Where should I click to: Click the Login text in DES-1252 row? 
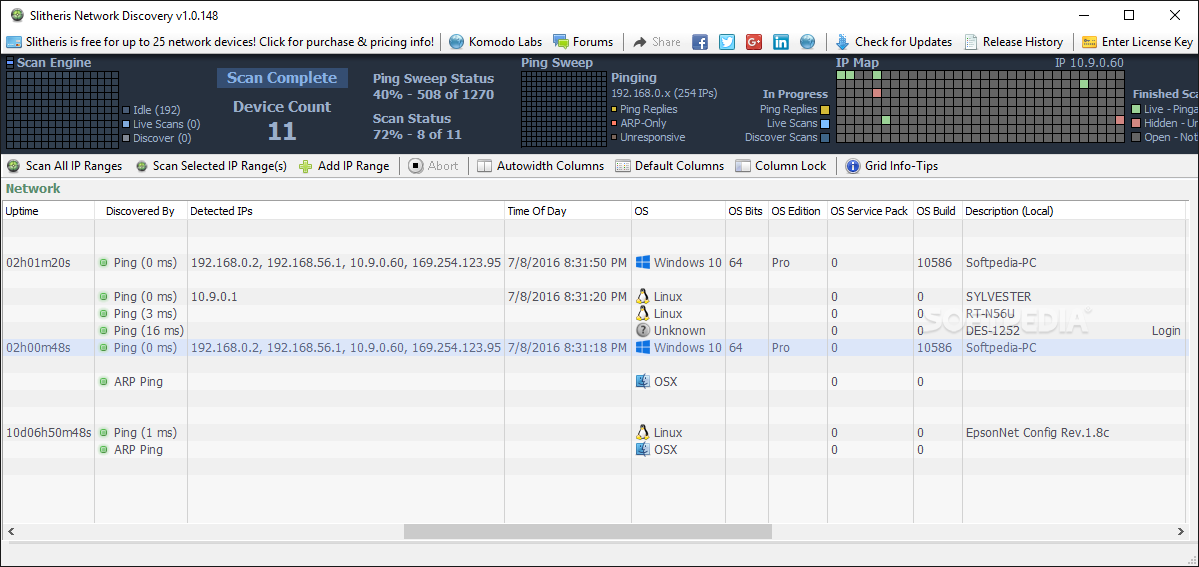(x=1166, y=331)
